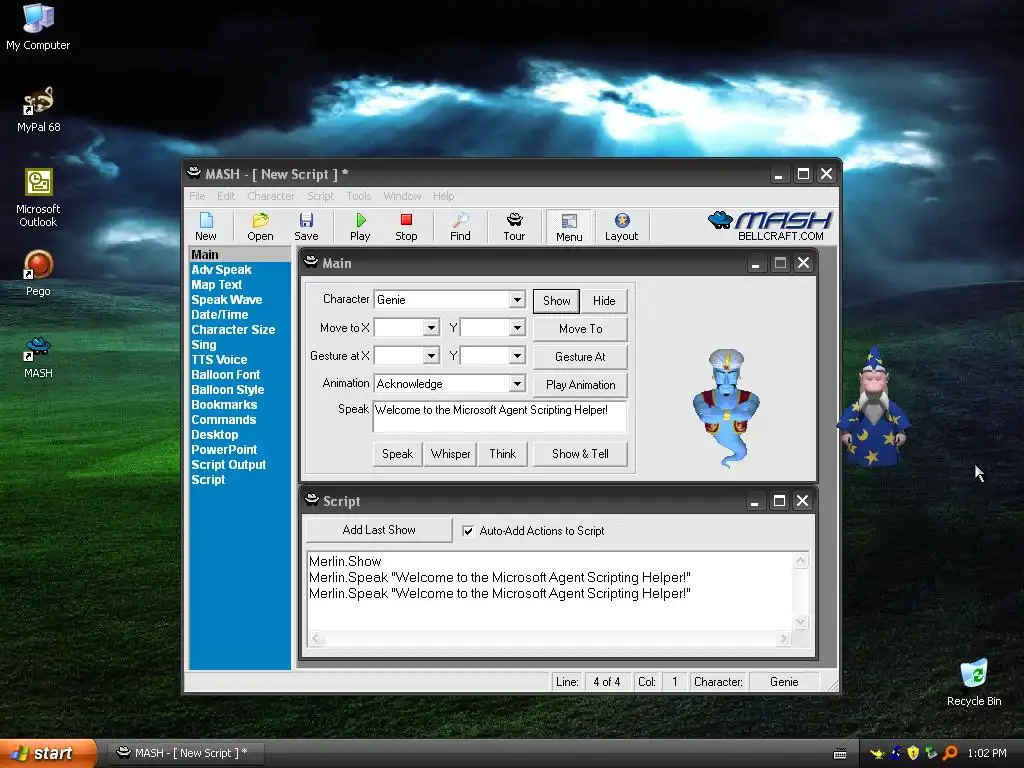
Task: Click the Show & Tell button
Action: coord(581,454)
